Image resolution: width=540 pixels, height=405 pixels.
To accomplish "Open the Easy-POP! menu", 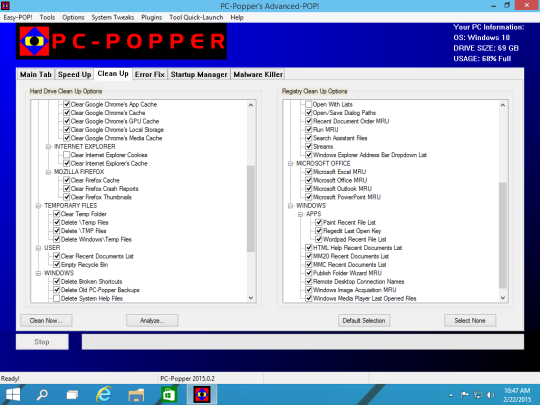I will [x=18, y=17].
